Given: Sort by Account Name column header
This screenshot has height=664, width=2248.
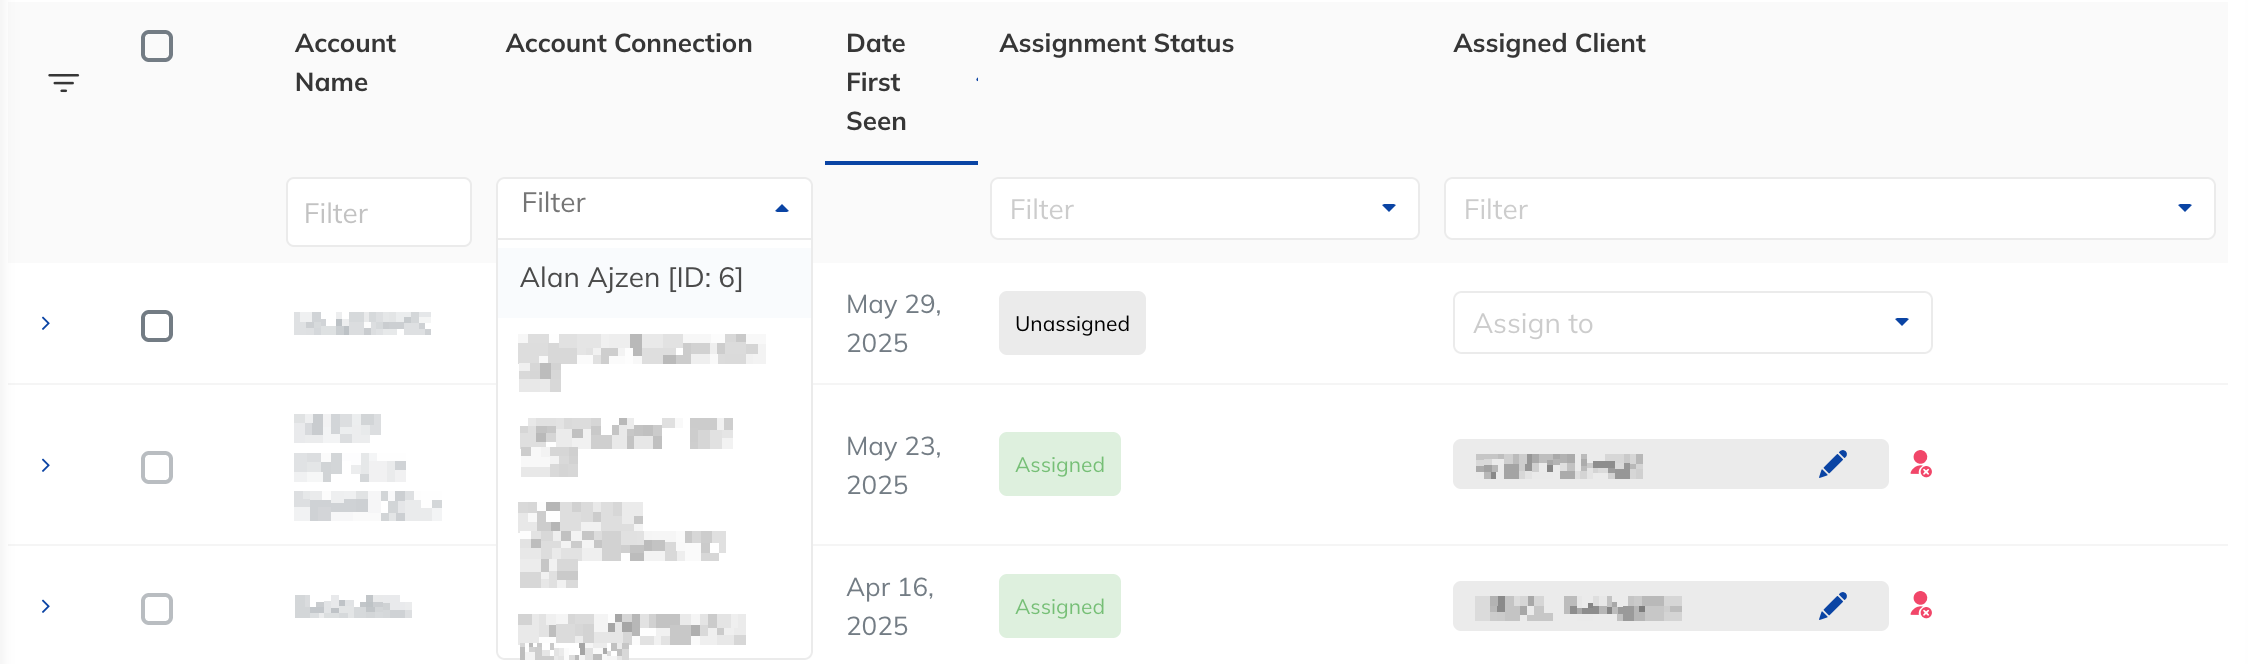Looking at the screenshot, I should pyautogui.click(x=345, y=63).
